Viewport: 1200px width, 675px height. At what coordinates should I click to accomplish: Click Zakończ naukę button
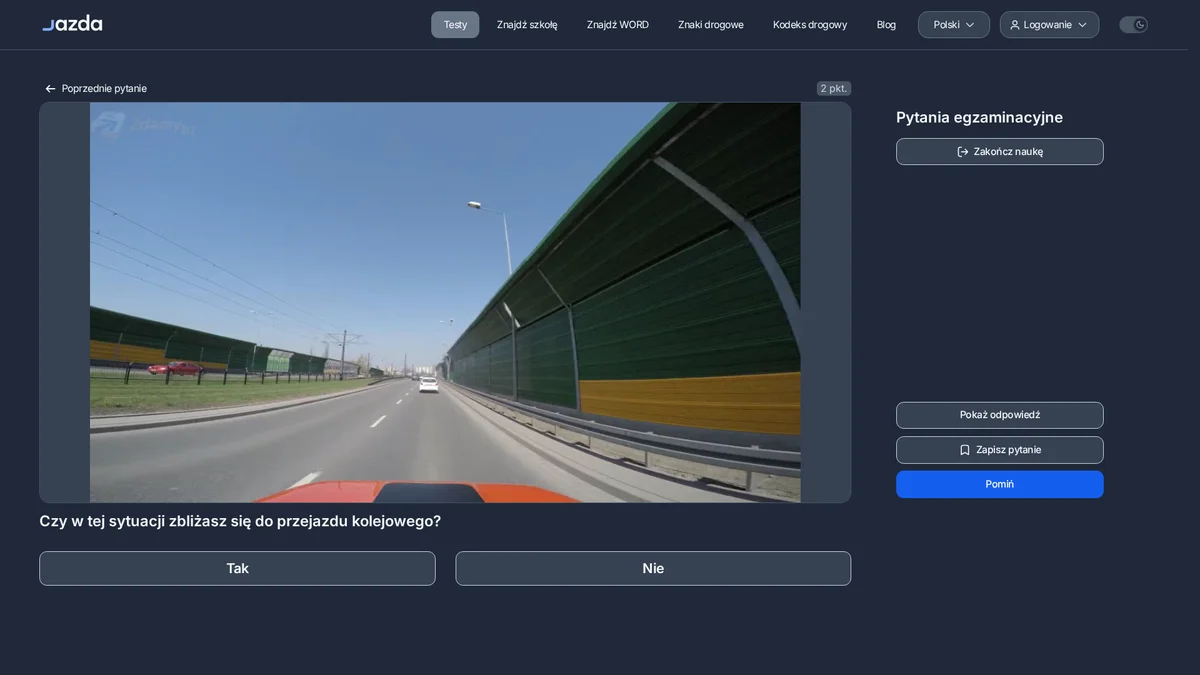pos(1000,152)
